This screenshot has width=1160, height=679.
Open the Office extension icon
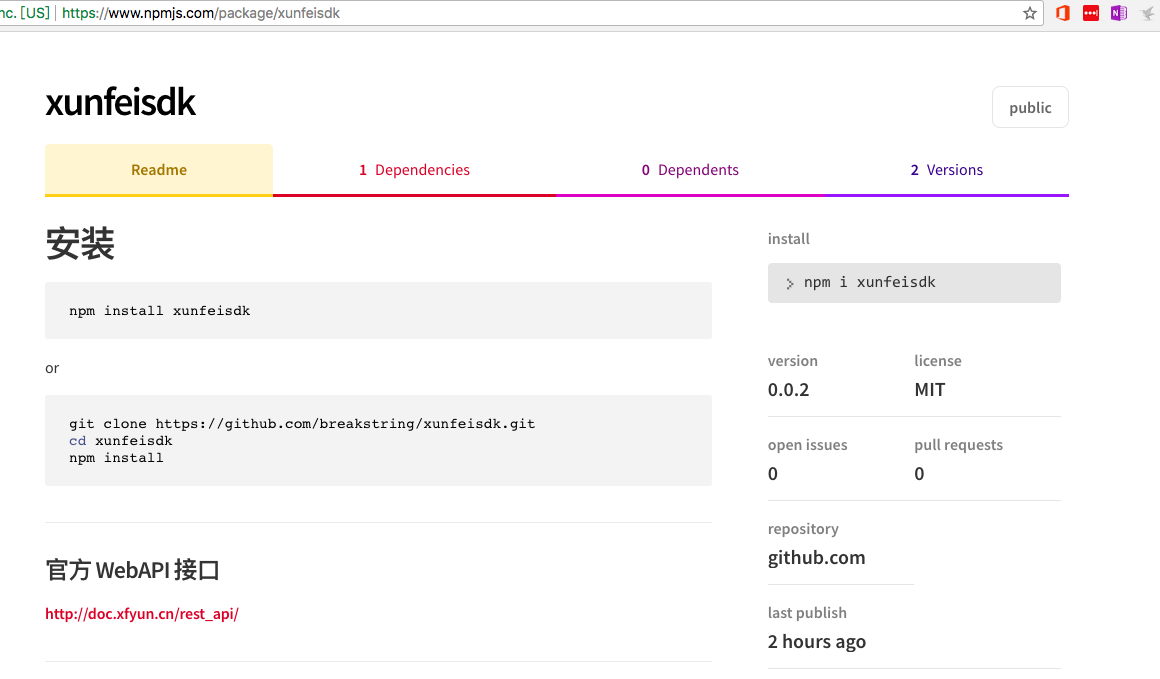1063,13
